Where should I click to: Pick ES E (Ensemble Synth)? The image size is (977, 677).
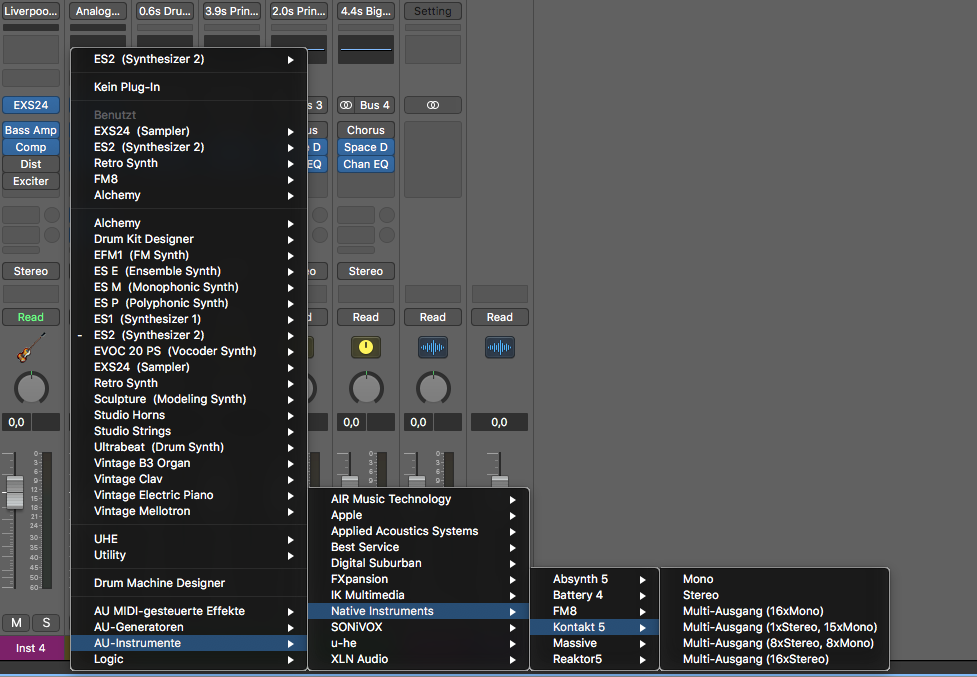coord(189,271)
